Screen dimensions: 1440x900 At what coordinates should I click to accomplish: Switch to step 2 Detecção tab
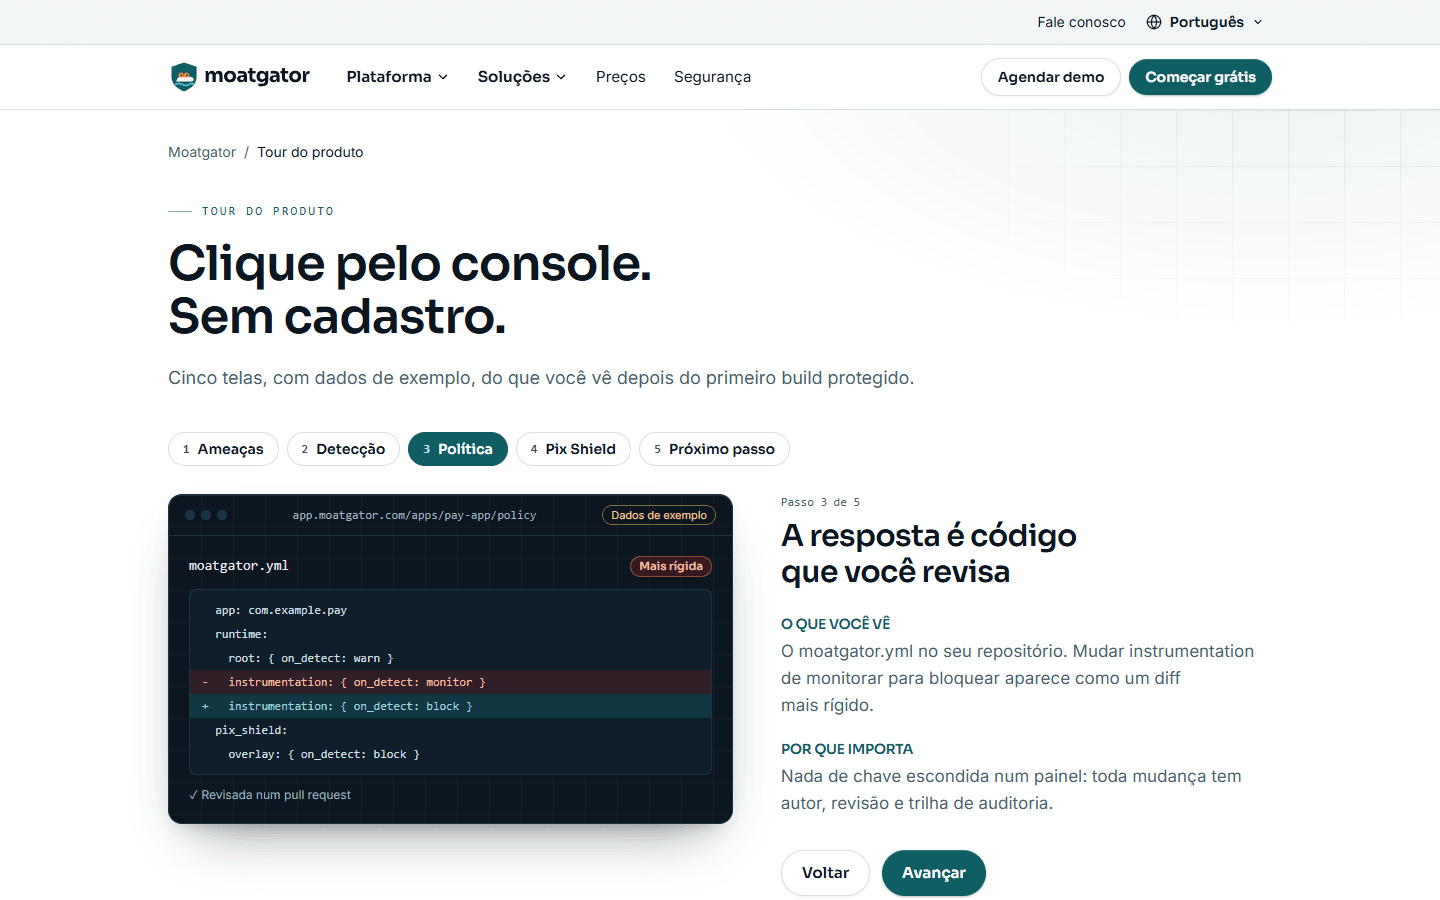coord(343,449)
